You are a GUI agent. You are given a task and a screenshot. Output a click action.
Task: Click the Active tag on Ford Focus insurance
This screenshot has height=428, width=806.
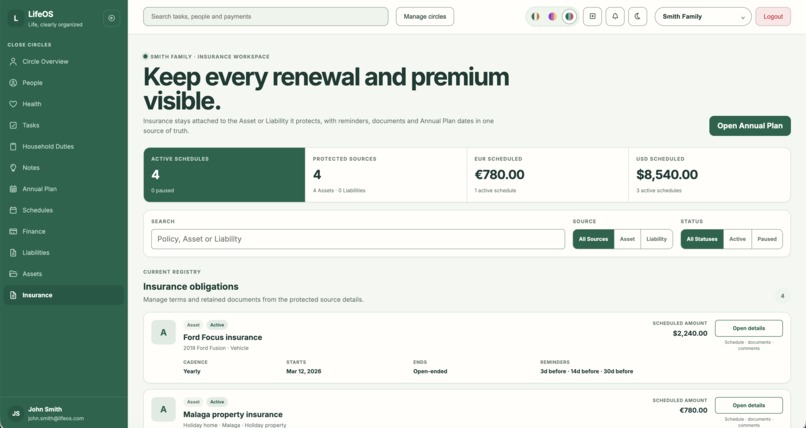[217, 325]
